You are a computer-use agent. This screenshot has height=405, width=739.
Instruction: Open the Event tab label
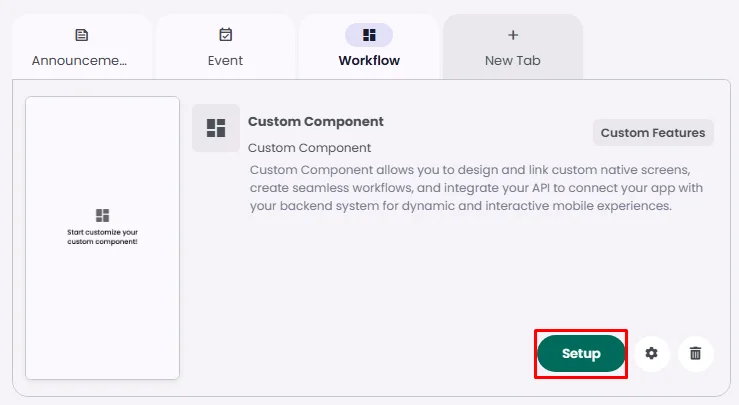(225, 60)
